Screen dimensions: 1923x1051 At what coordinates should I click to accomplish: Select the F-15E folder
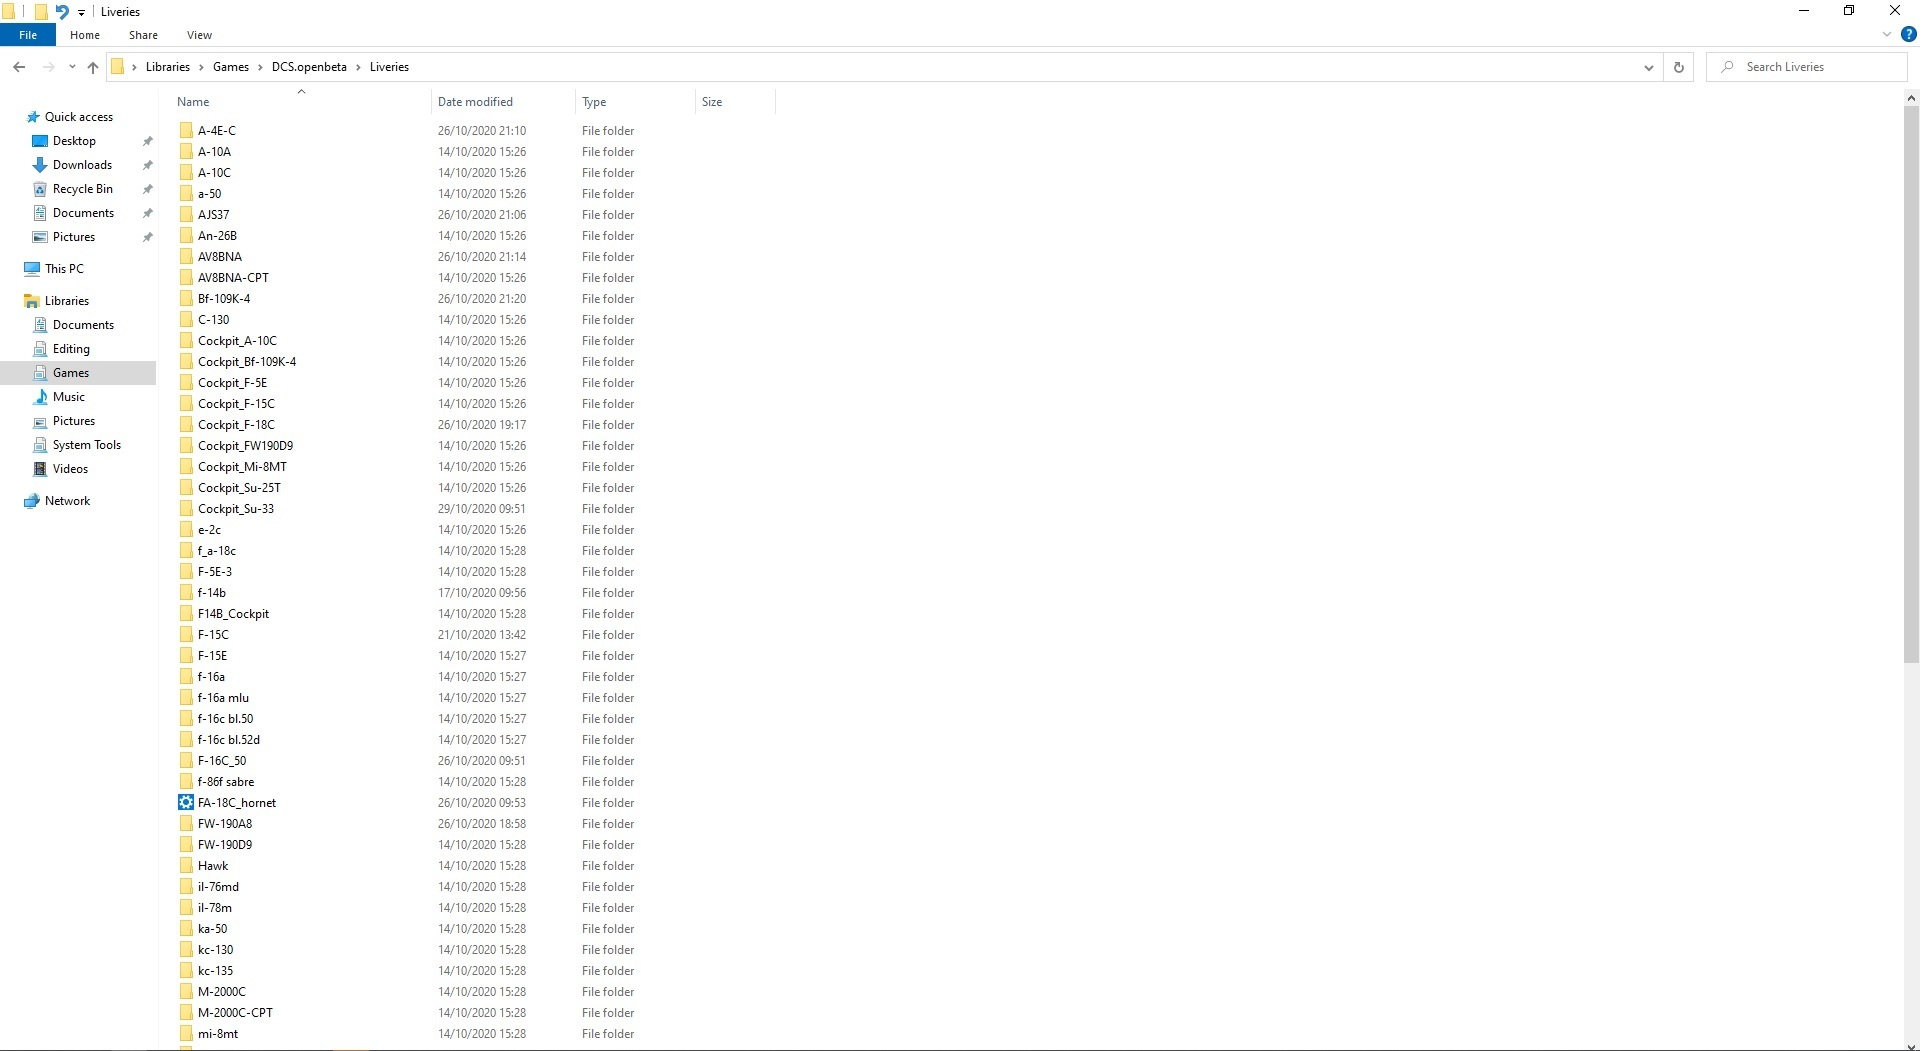point(212,656)
